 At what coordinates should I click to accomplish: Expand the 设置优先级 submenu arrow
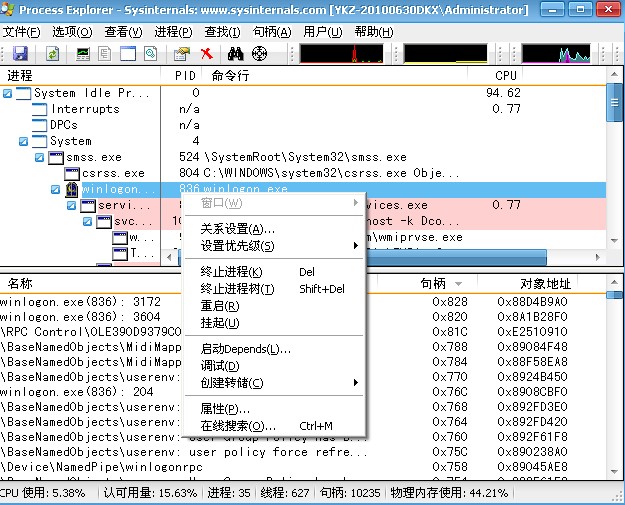click(356, 246)
